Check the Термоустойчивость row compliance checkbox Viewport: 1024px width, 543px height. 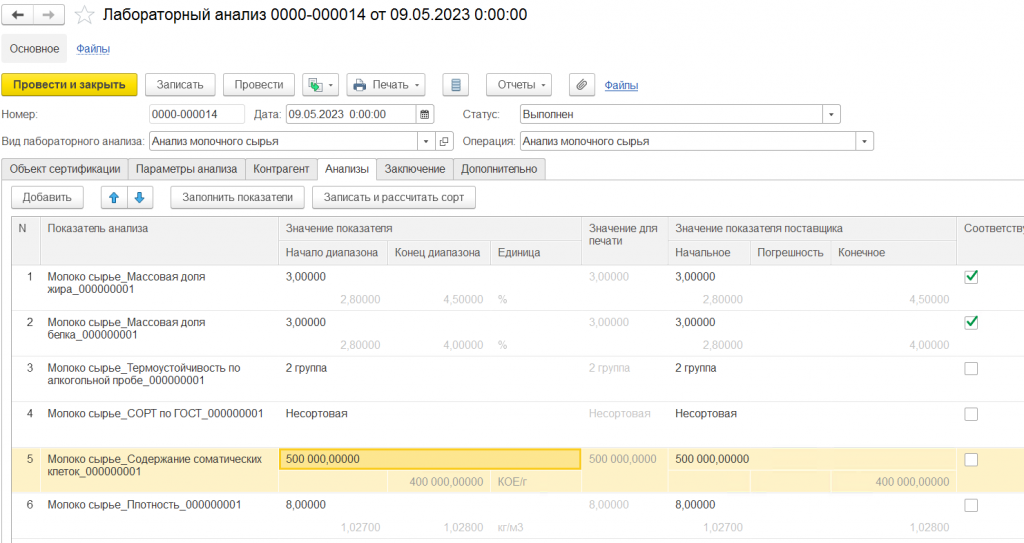point(971,369)
